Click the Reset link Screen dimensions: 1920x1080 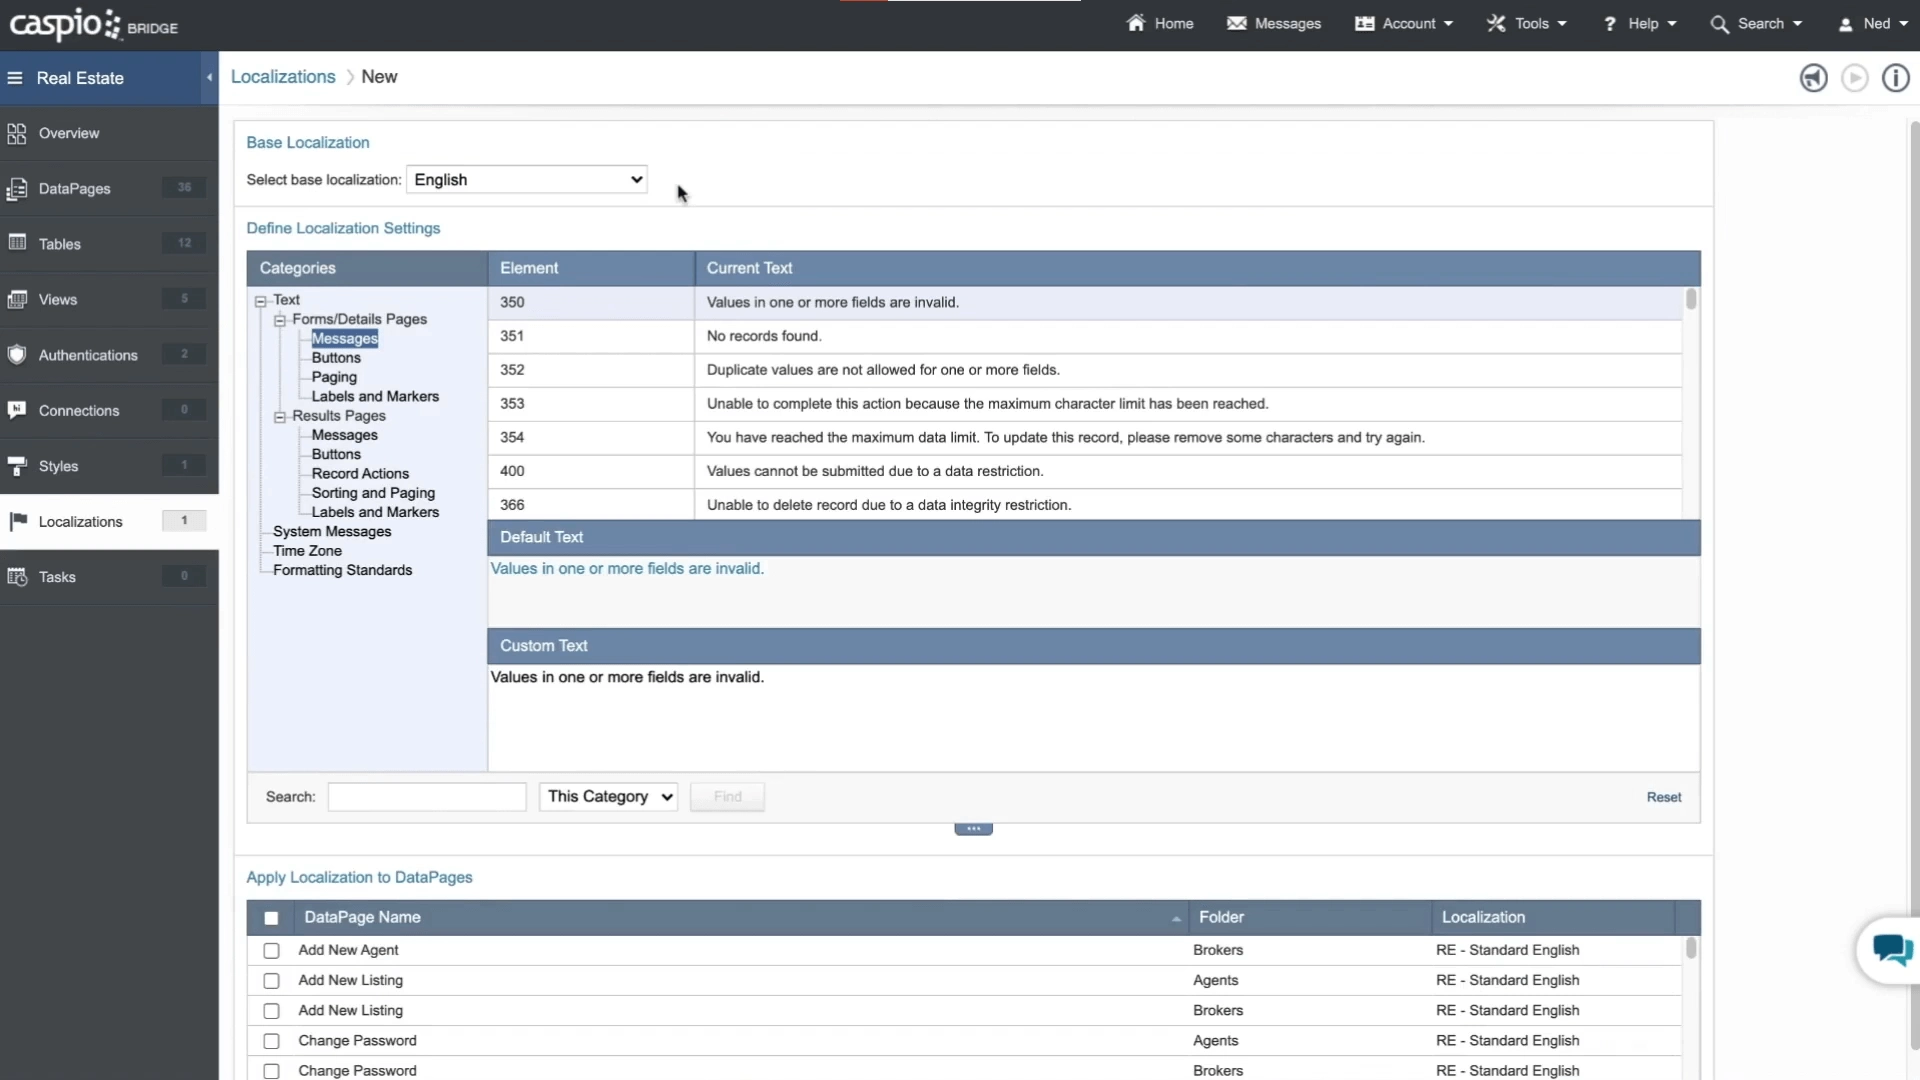[1664, 797]
